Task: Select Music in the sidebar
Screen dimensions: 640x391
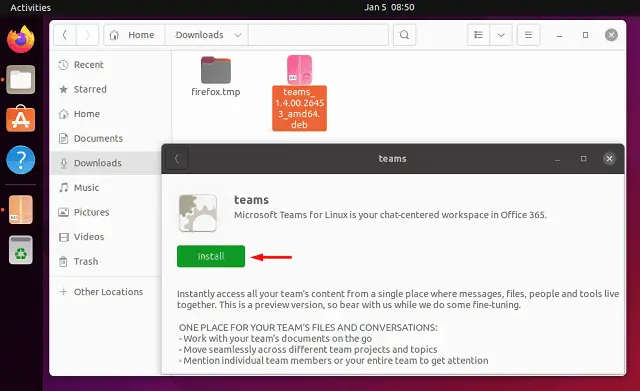Action: (x=105, y=188)
